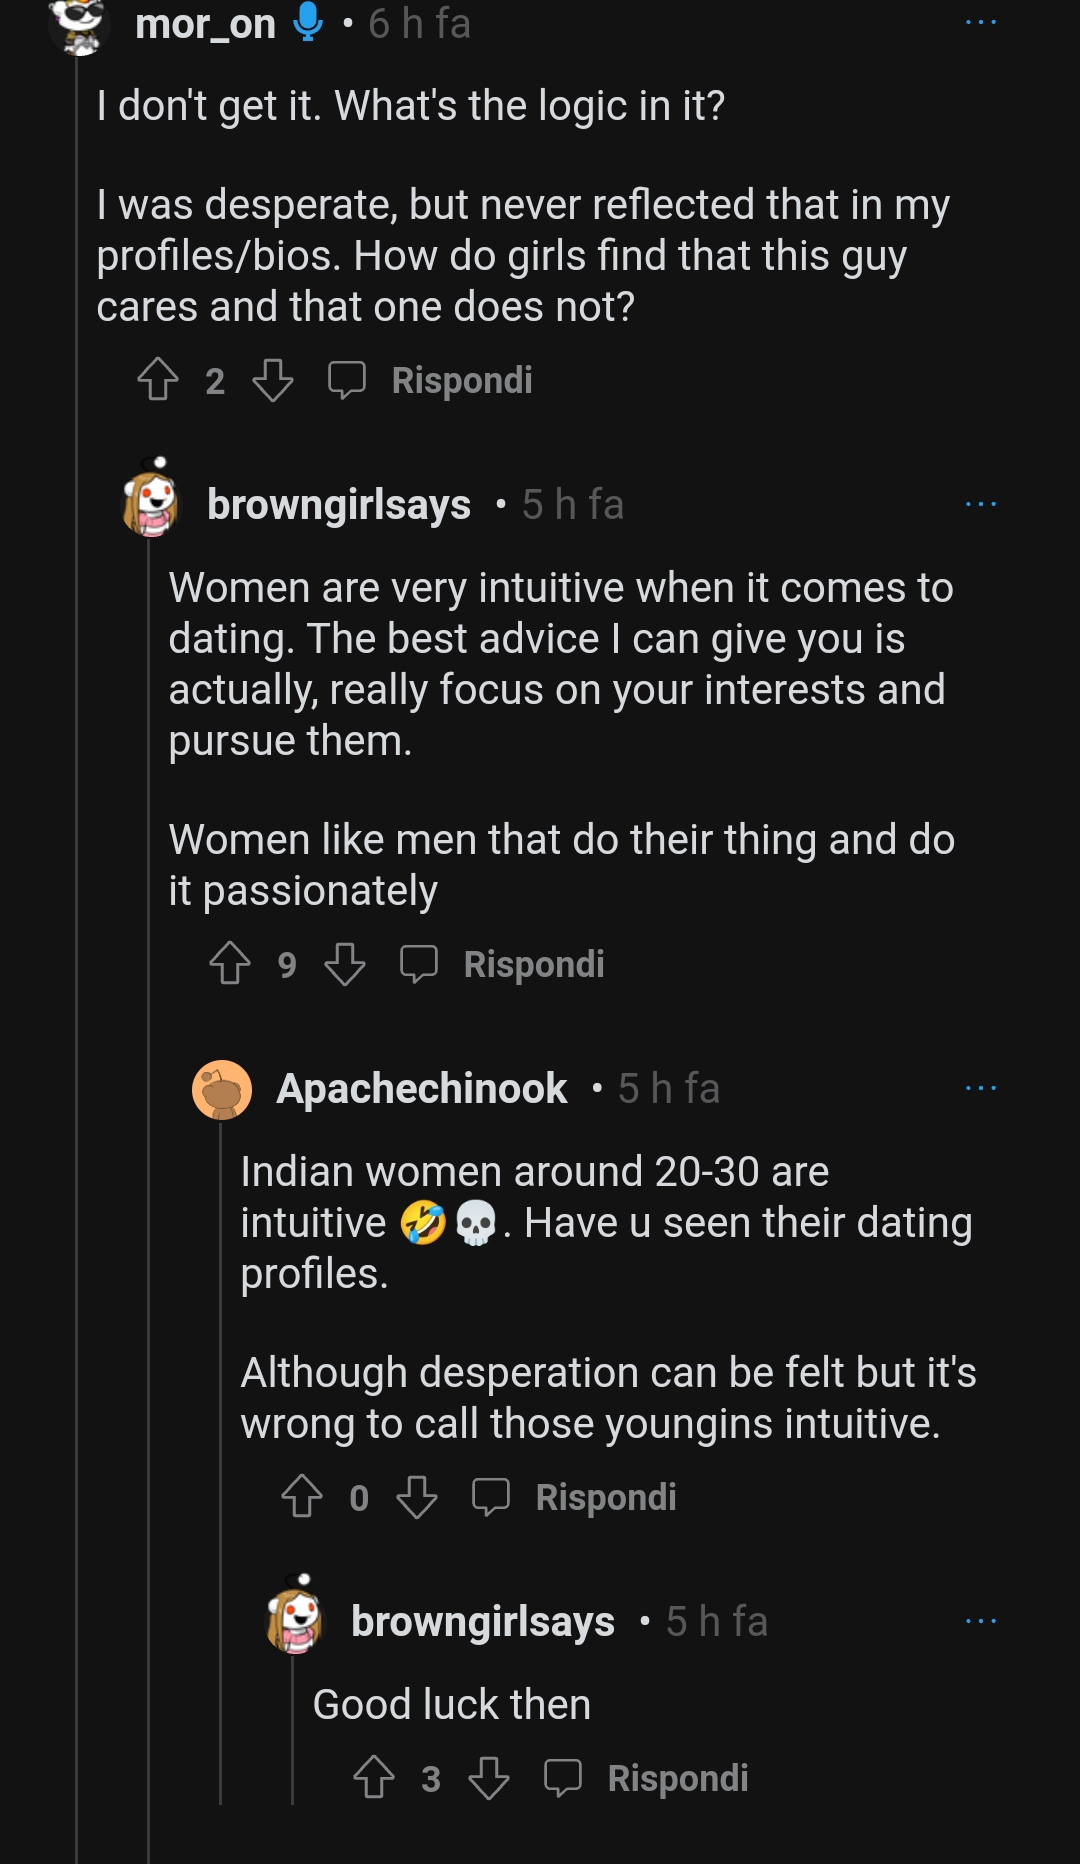
Task: Open mor_on's user profile name
Action: (x=205, y=23)
